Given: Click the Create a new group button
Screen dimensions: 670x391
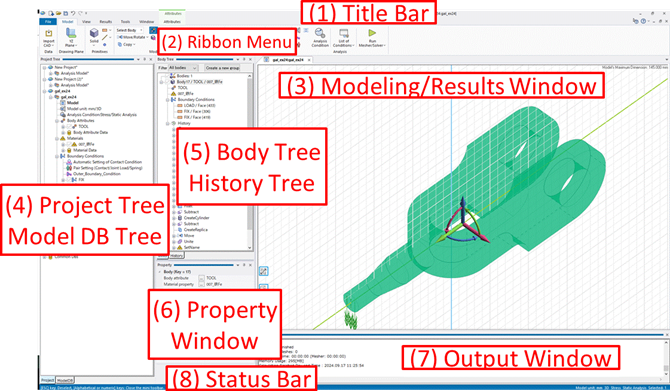Looking at the screenshot, I should click(222, 68).
